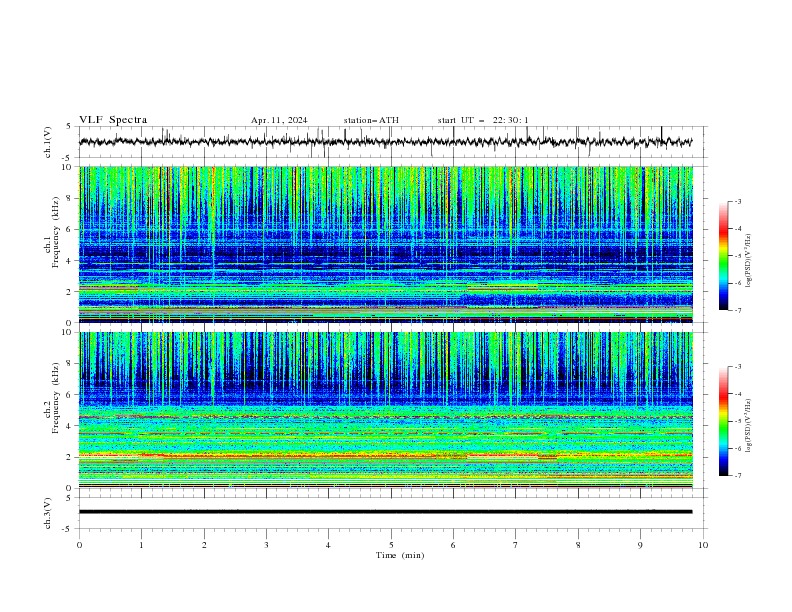
Task: Click the ch.2 spectrogram "10" kHz tick label
Action: [x=67, y=332]
